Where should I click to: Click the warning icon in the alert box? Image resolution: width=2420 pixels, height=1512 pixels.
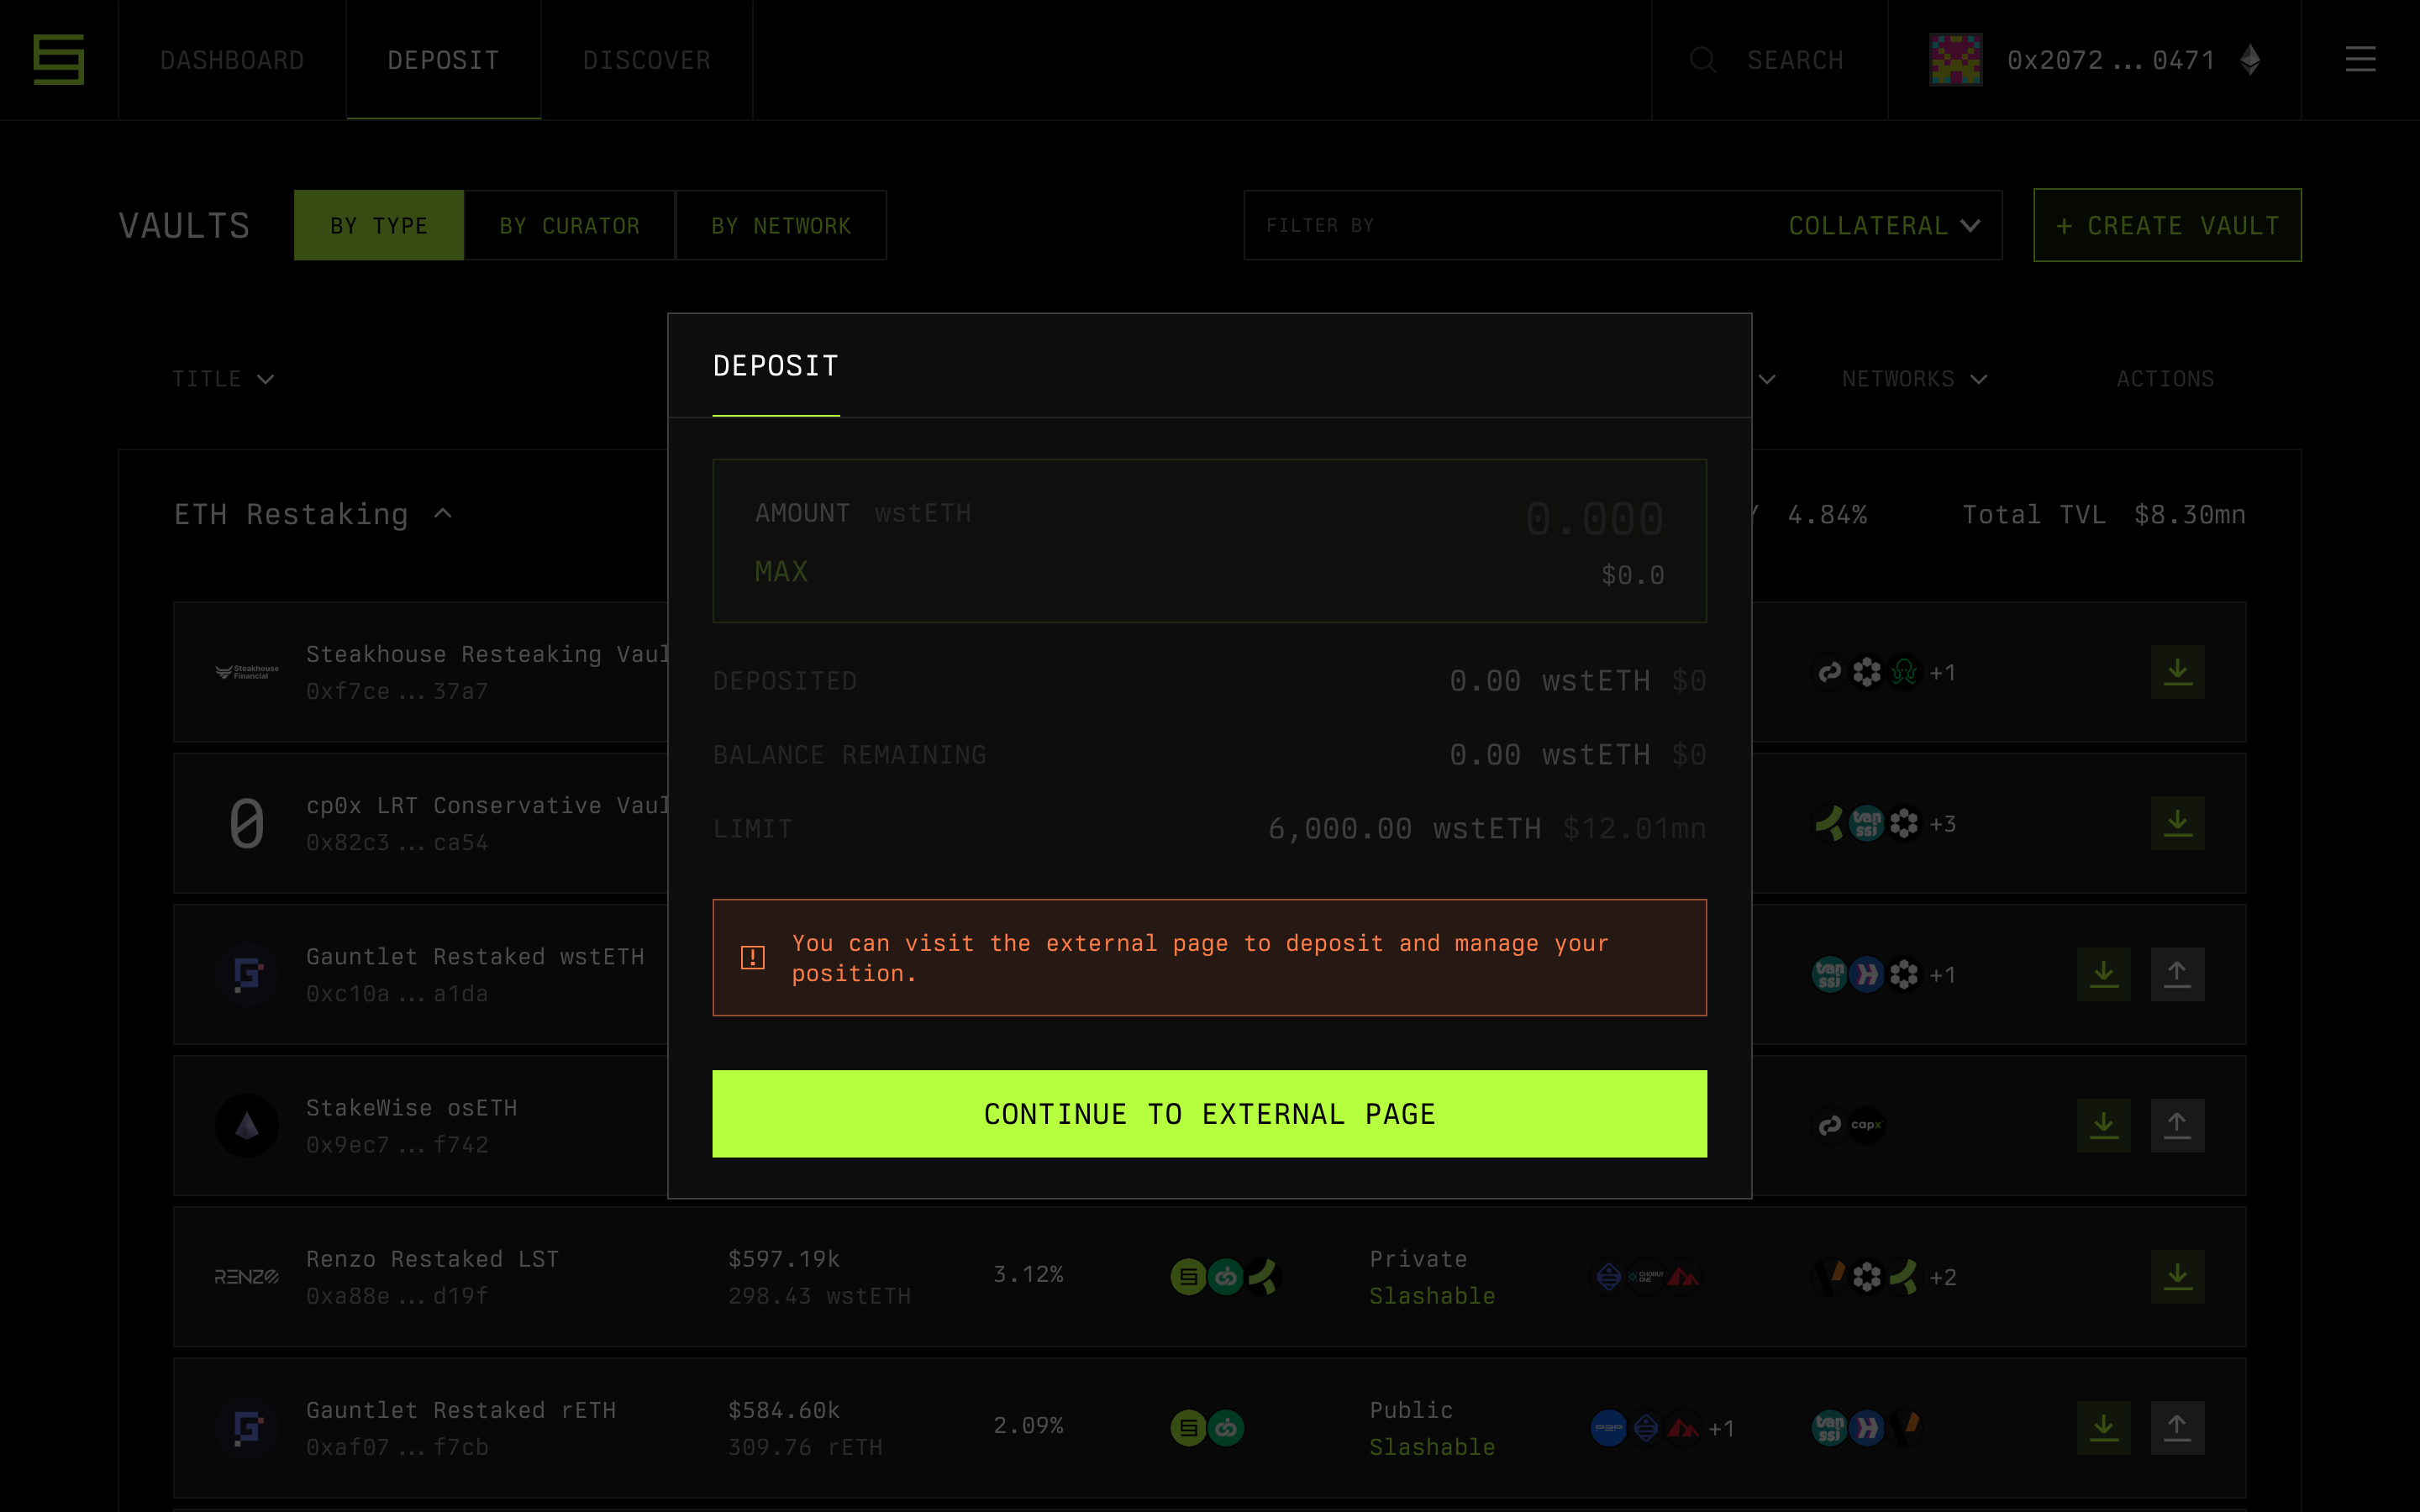(x=753, y=958)
